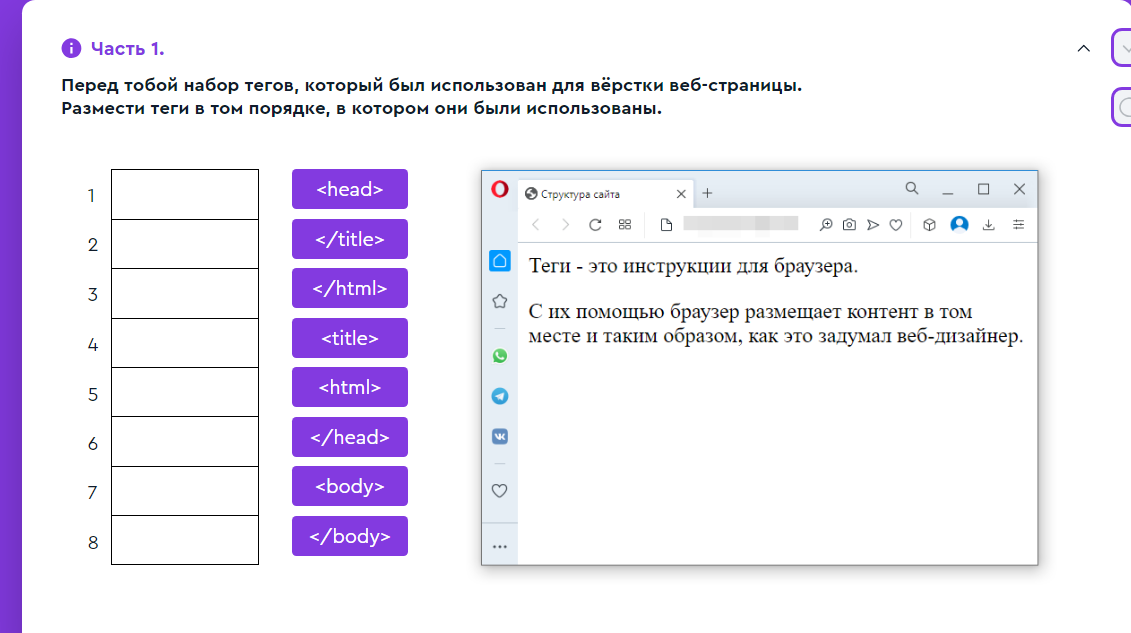Viewport: 1131px width, 633px height.
Task: Collapse the Часть 1 section chevron
Action: [x=1083, y=48]
